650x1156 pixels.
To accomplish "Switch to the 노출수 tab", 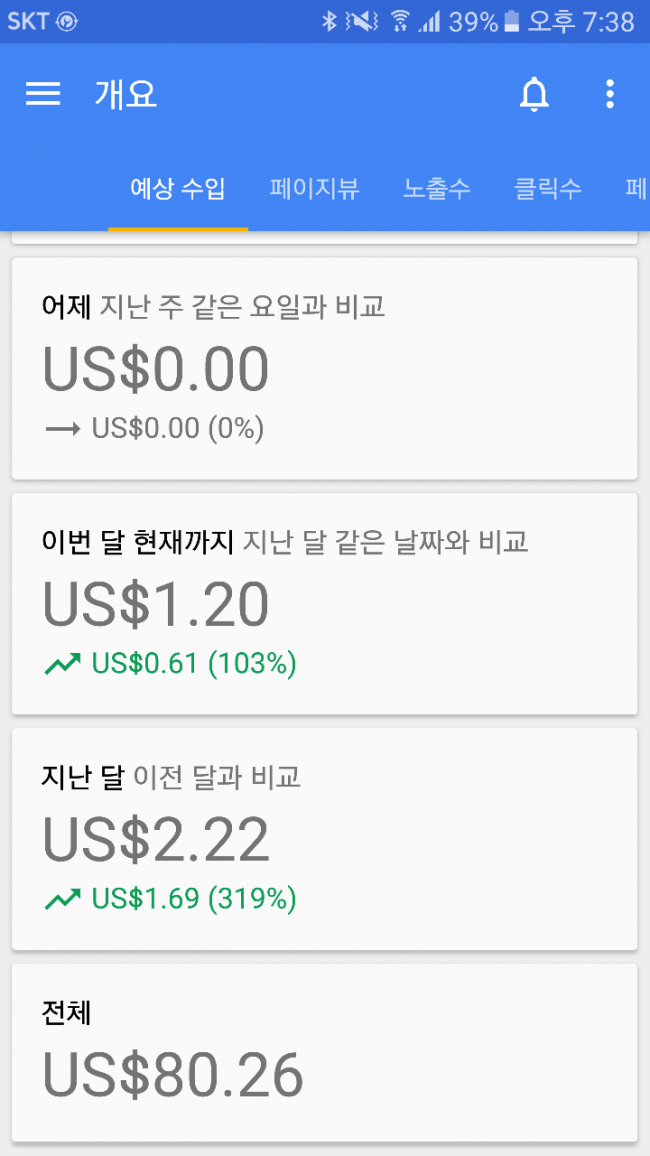I will pos(437,188).
